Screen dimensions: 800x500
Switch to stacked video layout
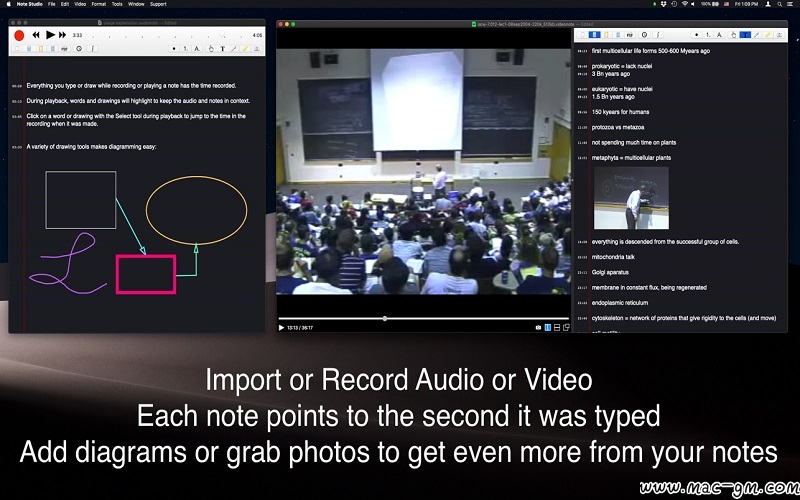tap(557, 328)
